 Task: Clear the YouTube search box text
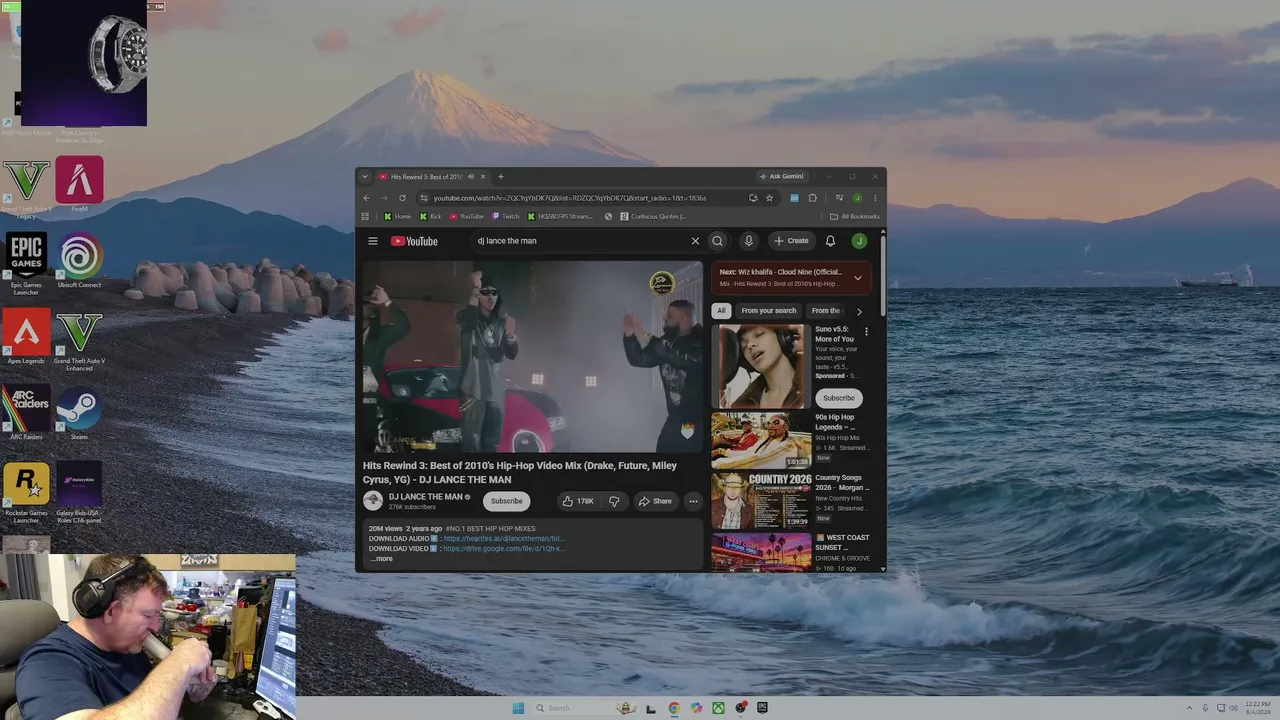click(x=695, y=241)
